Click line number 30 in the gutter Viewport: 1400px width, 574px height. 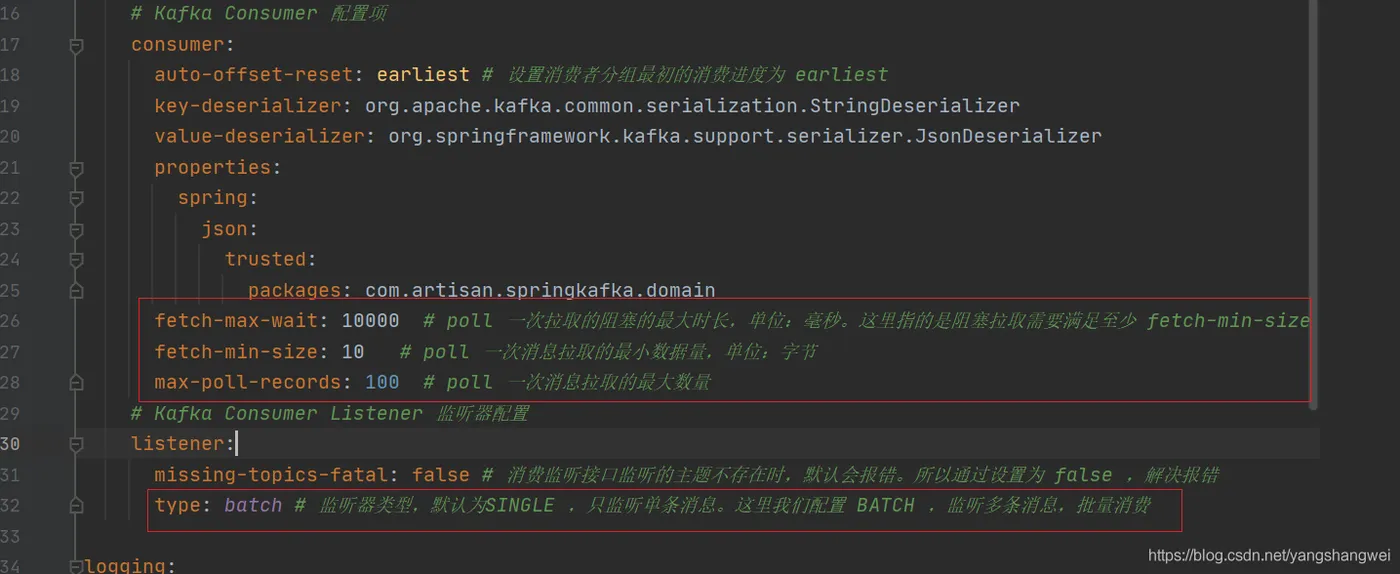click(10, 443)
